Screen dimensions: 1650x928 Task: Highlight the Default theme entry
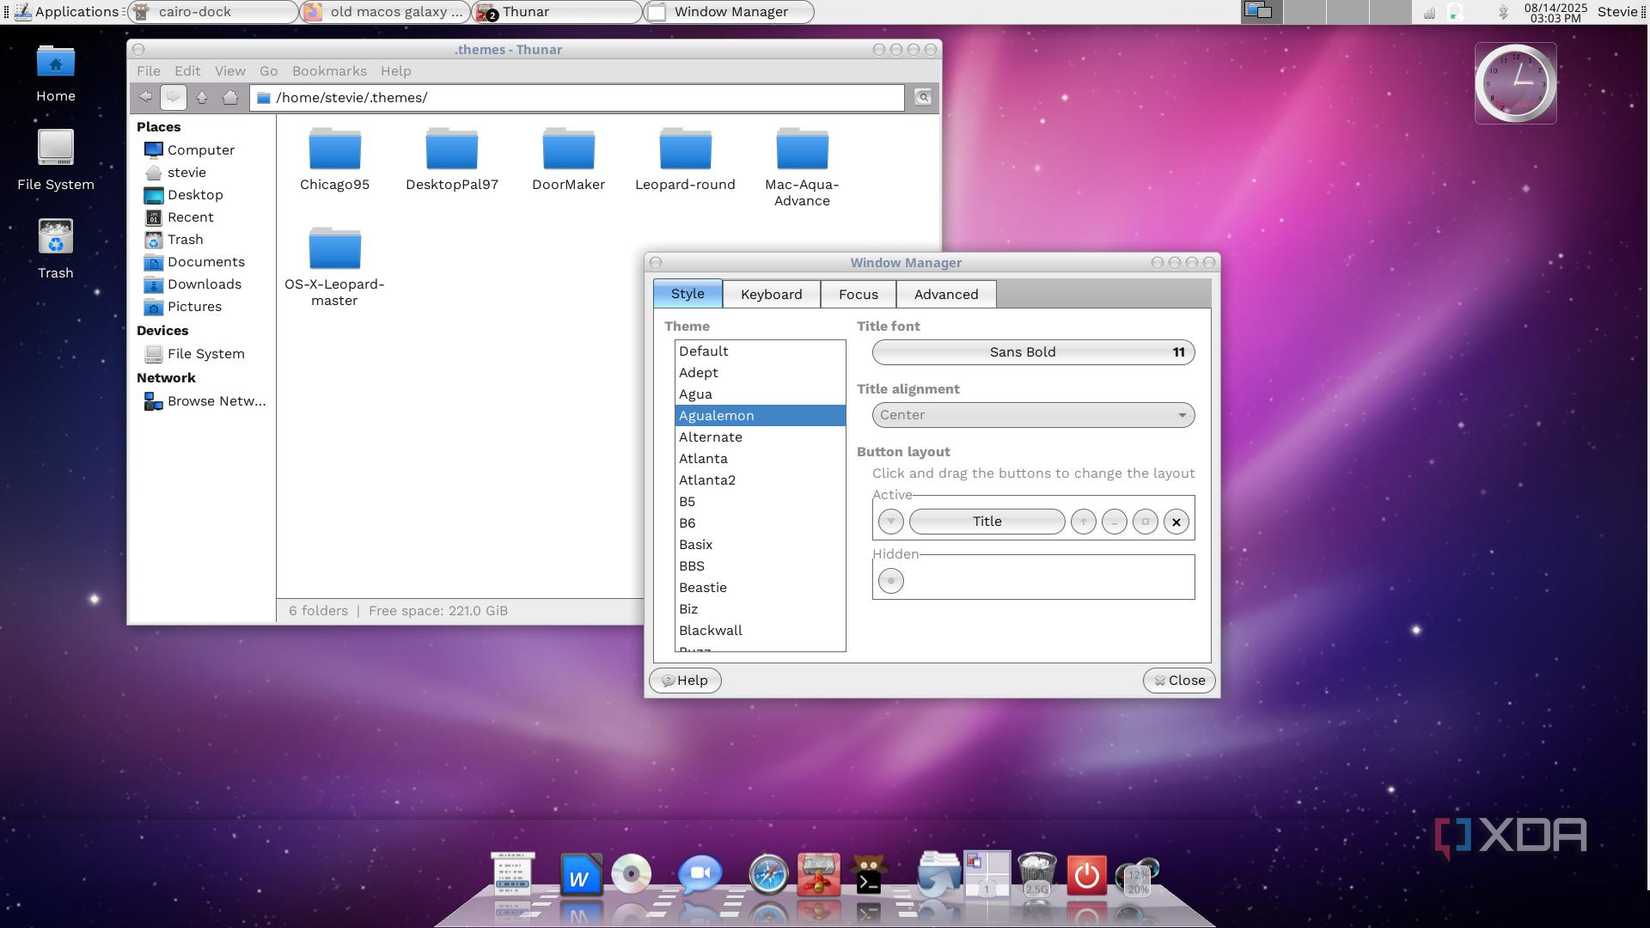click(703, 351)
